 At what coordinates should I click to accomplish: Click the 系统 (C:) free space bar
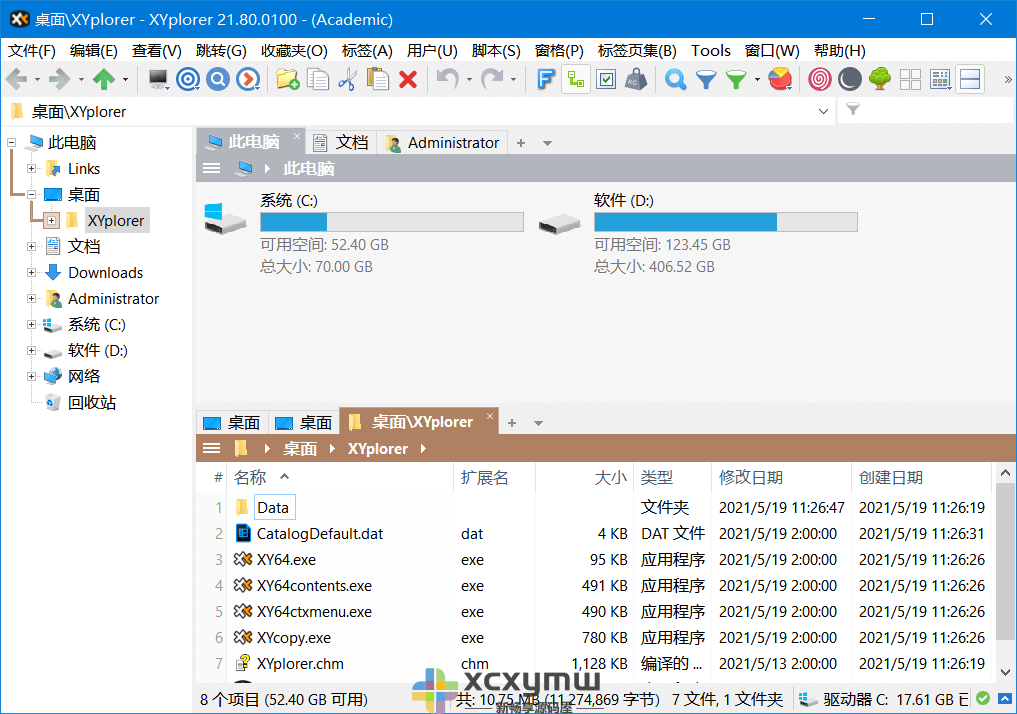pyautogui.click(x=391, y=221)
